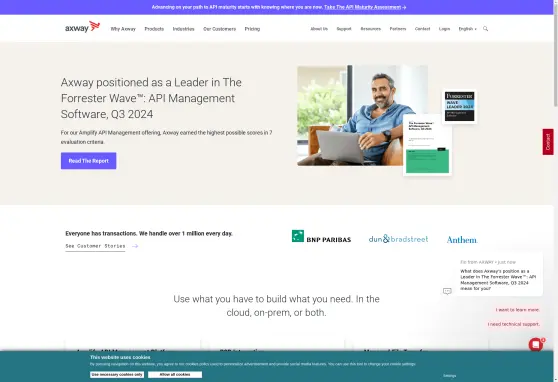Visit the Support page

344,29
